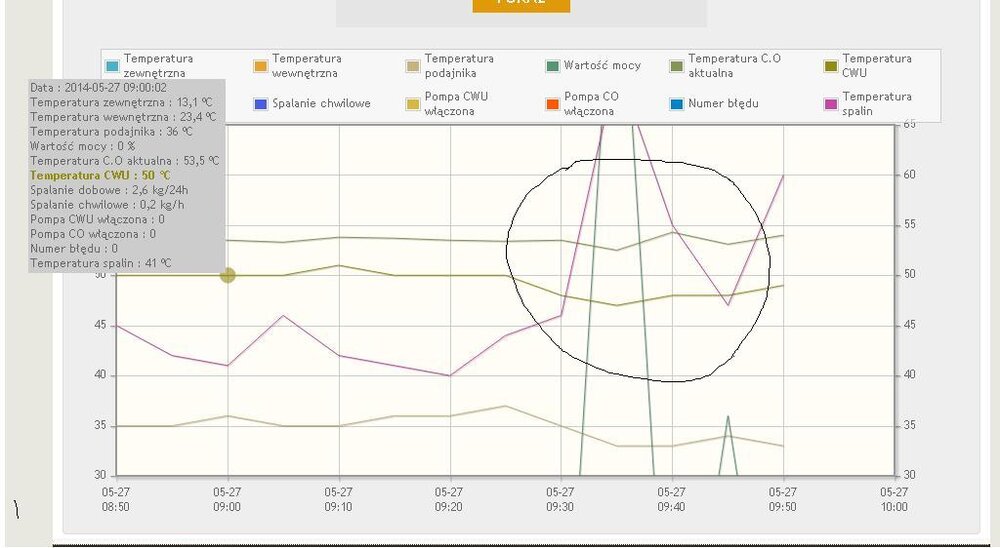Click the Temperatura spalin line endpoint at 09:50
The image size is (1000, 548).
coord(783,175)
